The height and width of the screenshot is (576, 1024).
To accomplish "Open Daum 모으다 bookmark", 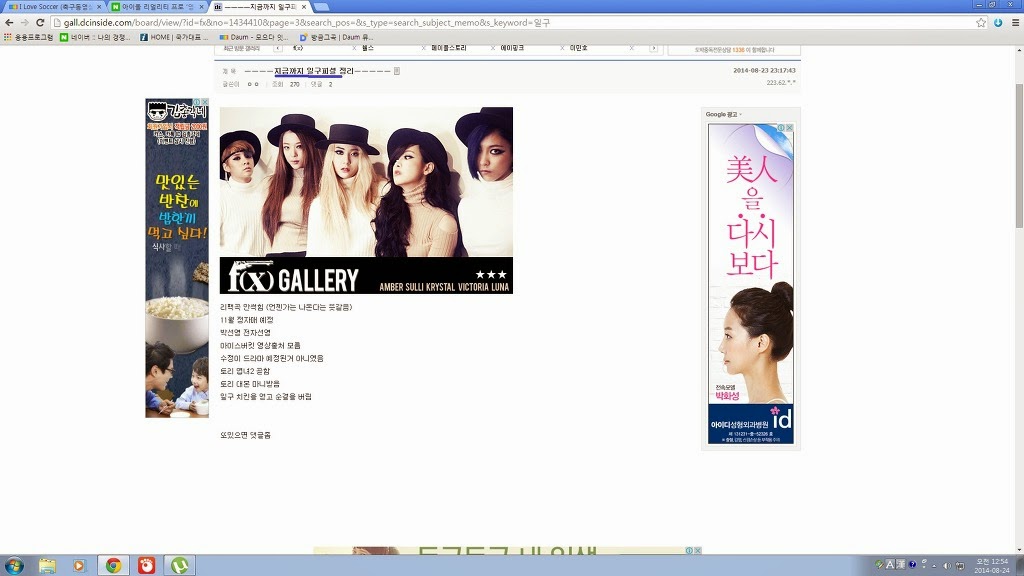I will click(253, 37).
